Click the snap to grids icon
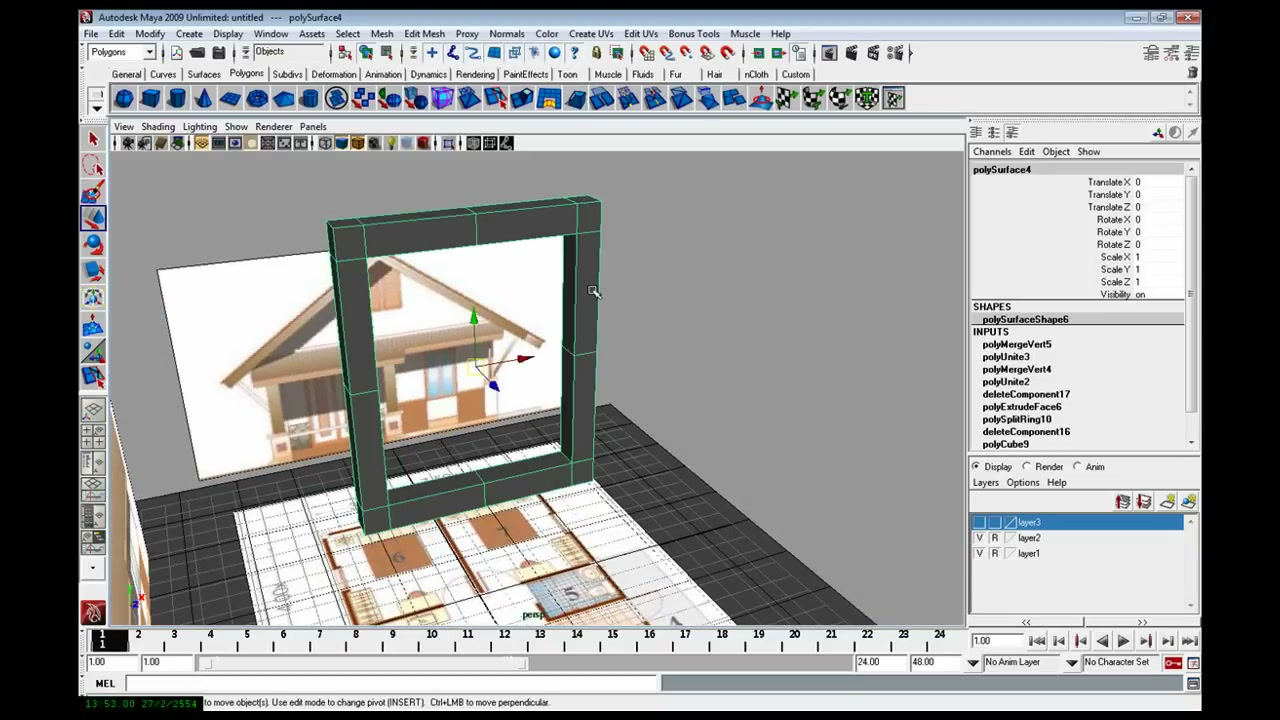1280x720 pixels. coord(646,53)
